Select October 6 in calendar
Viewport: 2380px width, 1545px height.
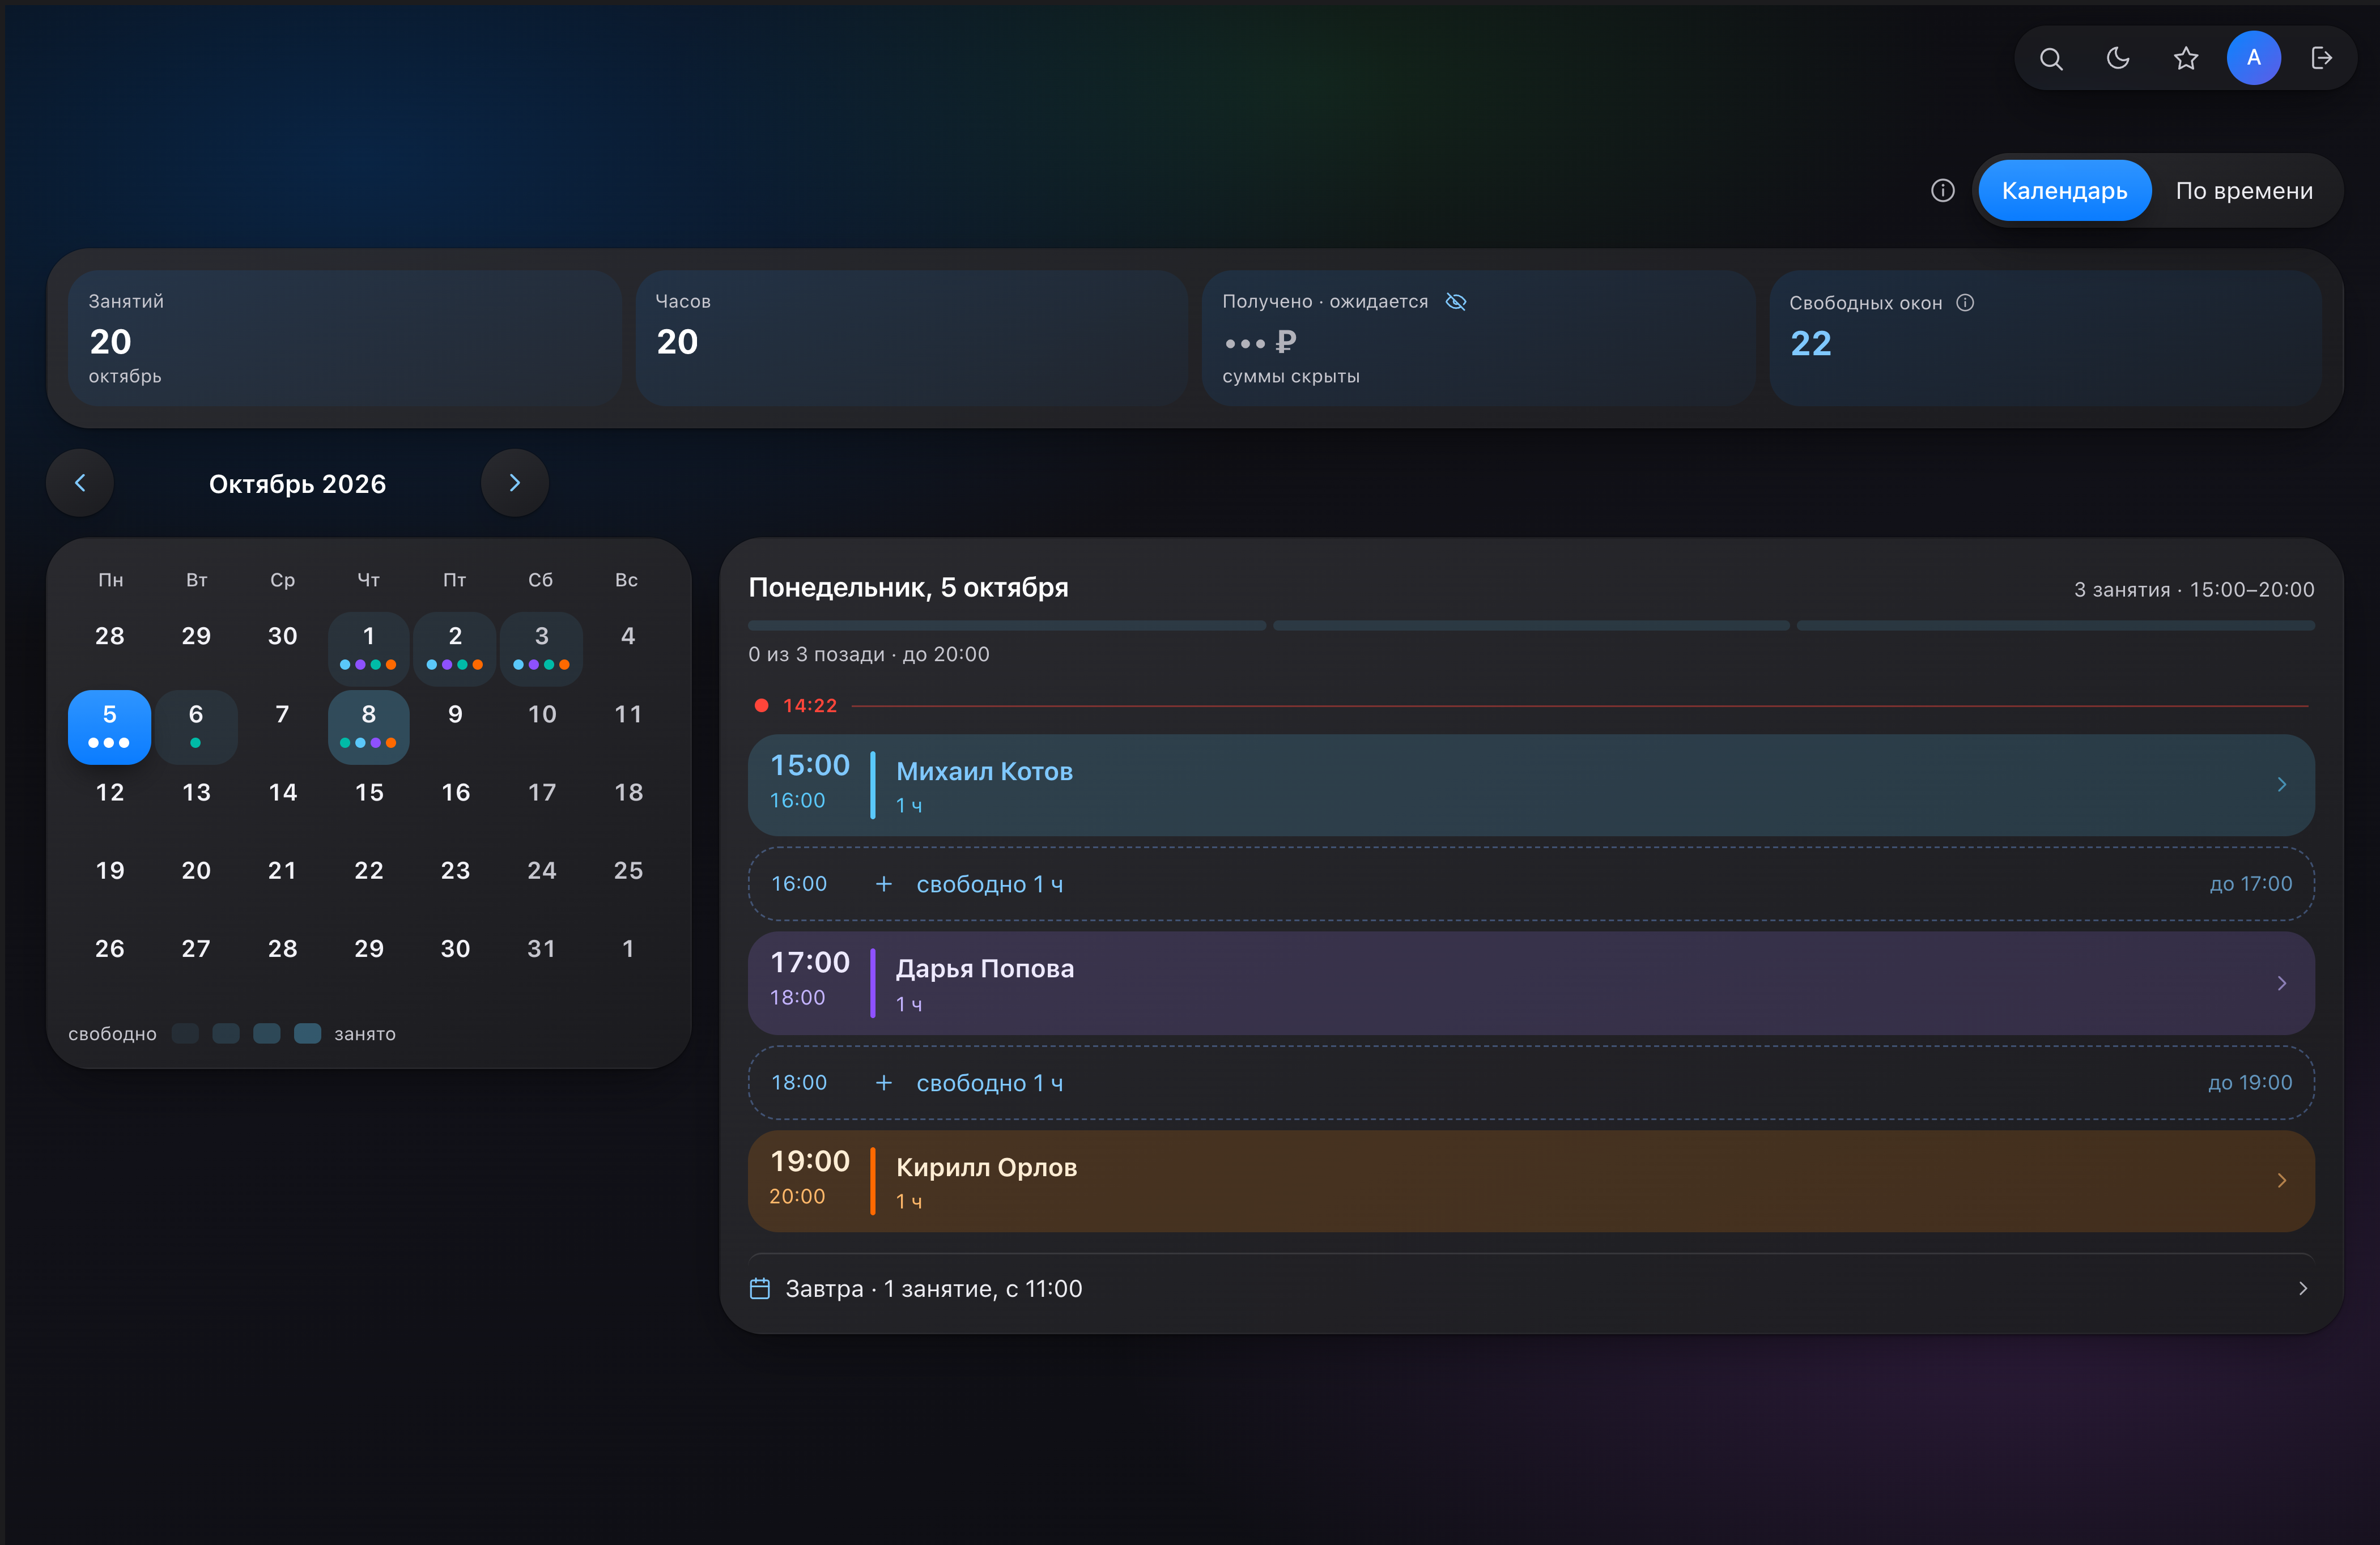(x=196, y=726)
